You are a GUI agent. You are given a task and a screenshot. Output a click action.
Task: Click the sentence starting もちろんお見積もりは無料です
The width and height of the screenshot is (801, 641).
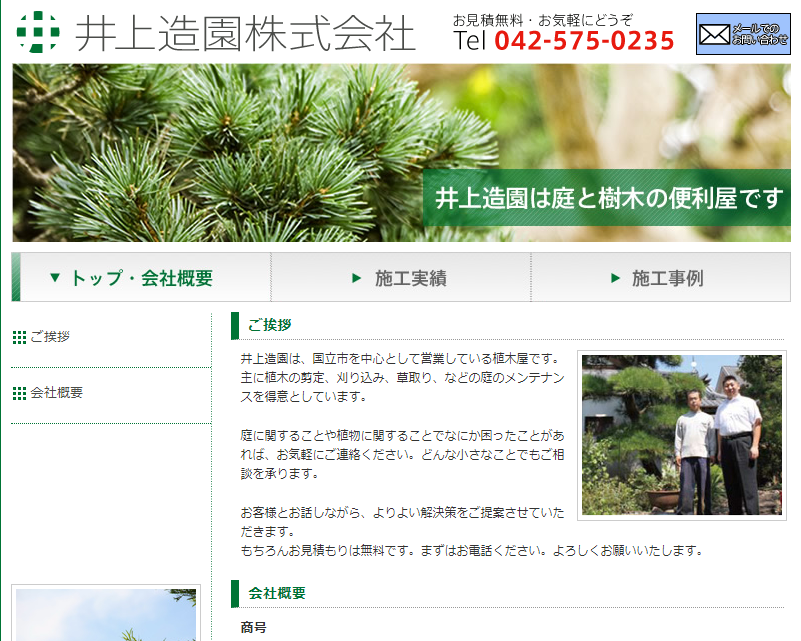coord(473,551)
